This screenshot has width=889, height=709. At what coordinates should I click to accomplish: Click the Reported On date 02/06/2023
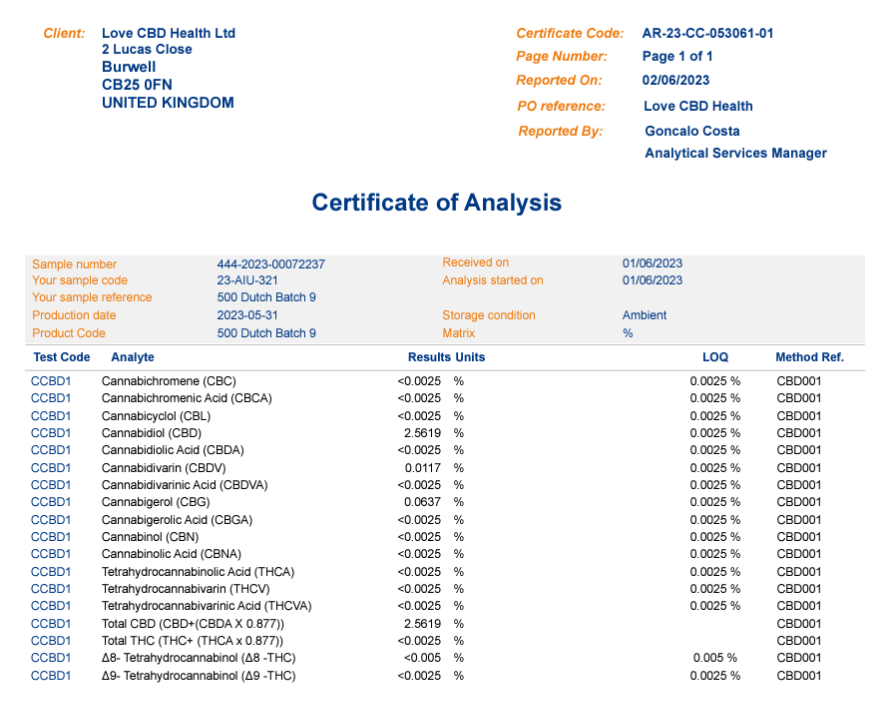tap(675, 80)
